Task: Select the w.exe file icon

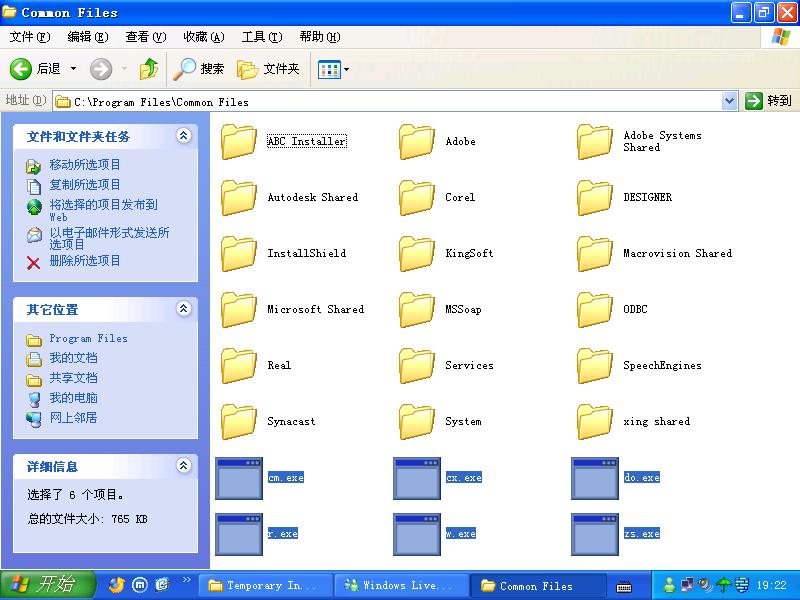Action: (417, 534)
